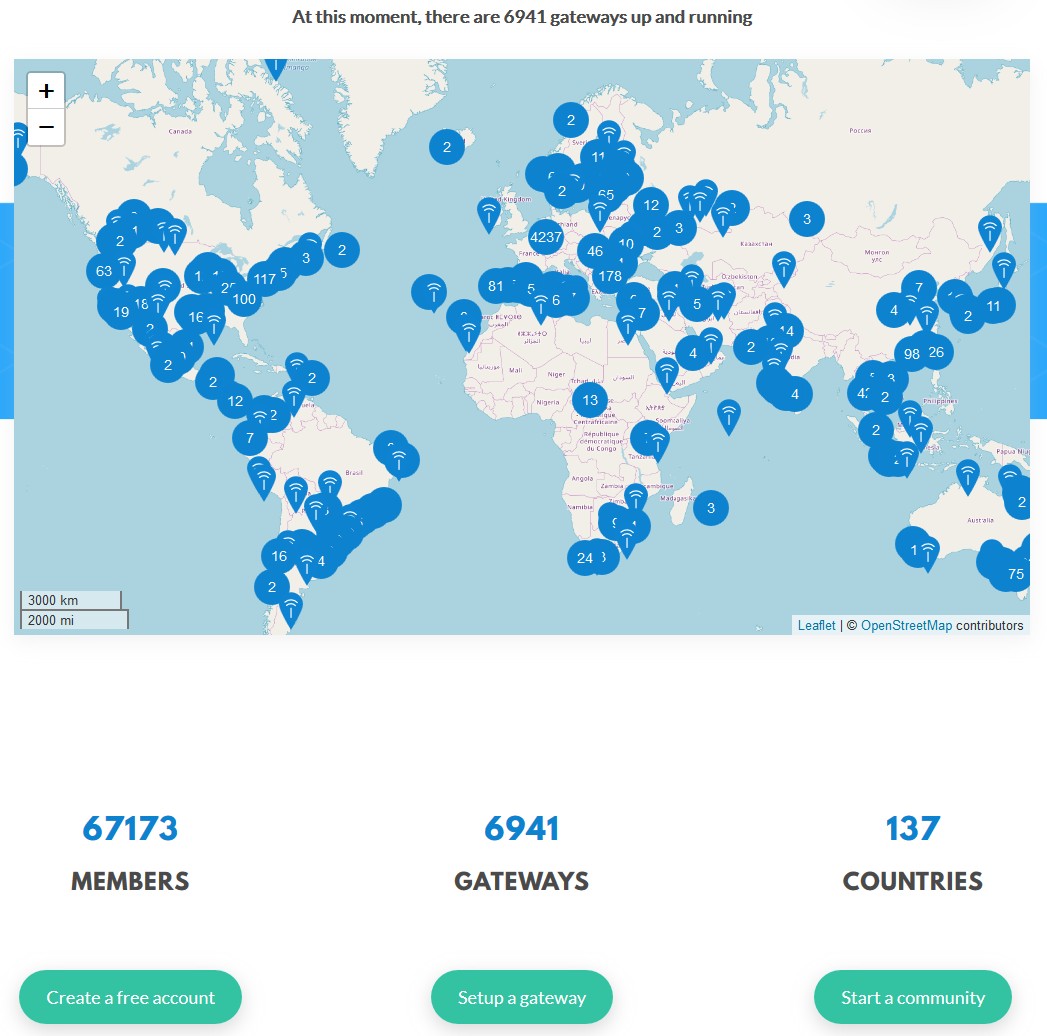Click the 75 cluster in eastern Australia
The image size is (1047, 1036).
pos(1015,573)
